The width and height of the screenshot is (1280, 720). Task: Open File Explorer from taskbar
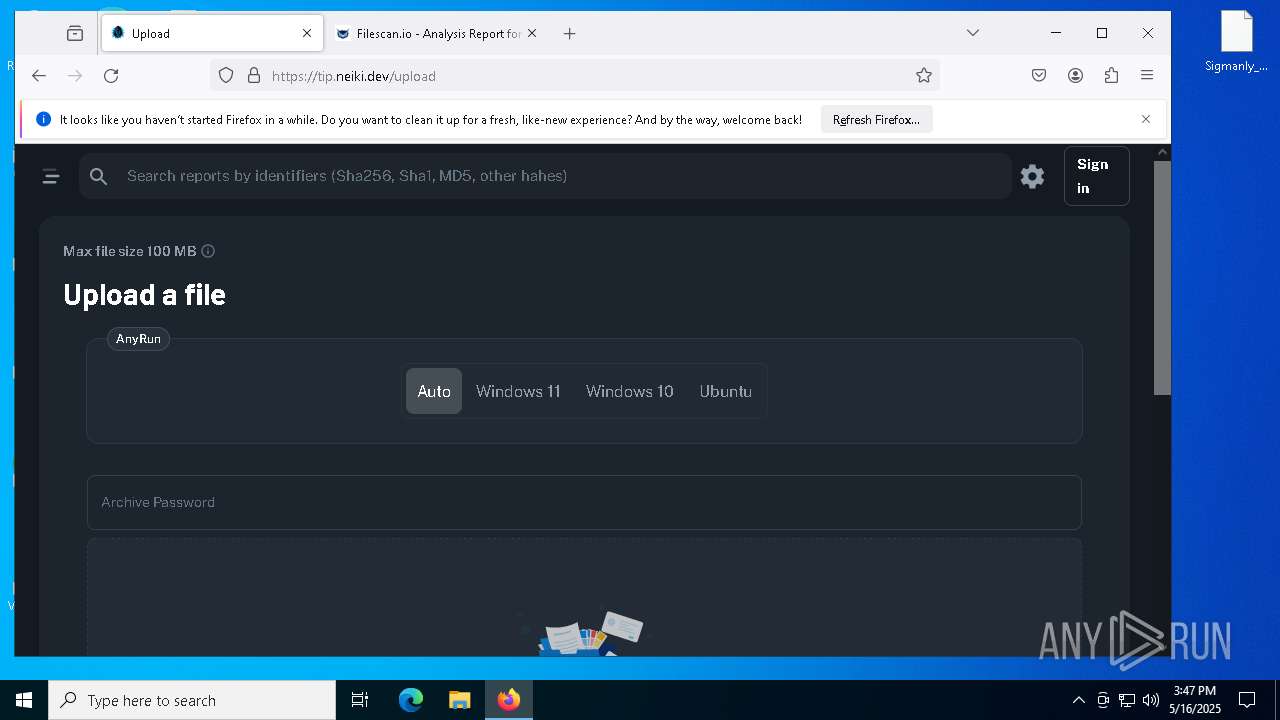coord(459,700)
